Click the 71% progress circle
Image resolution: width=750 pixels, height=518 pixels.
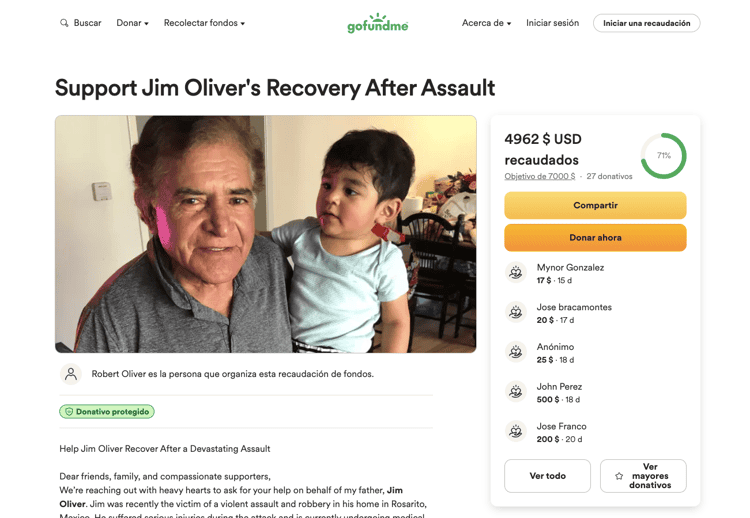click(x=663, y=156)
